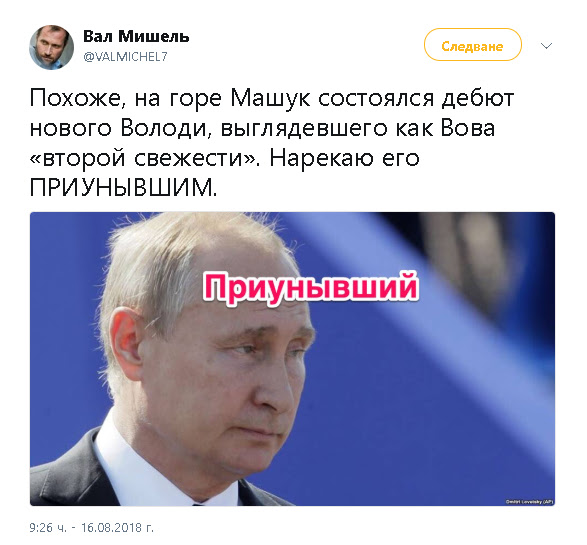Screen dimensions: 587x545
Task: Click the word выглядевшего in second line
Action: 304,130
